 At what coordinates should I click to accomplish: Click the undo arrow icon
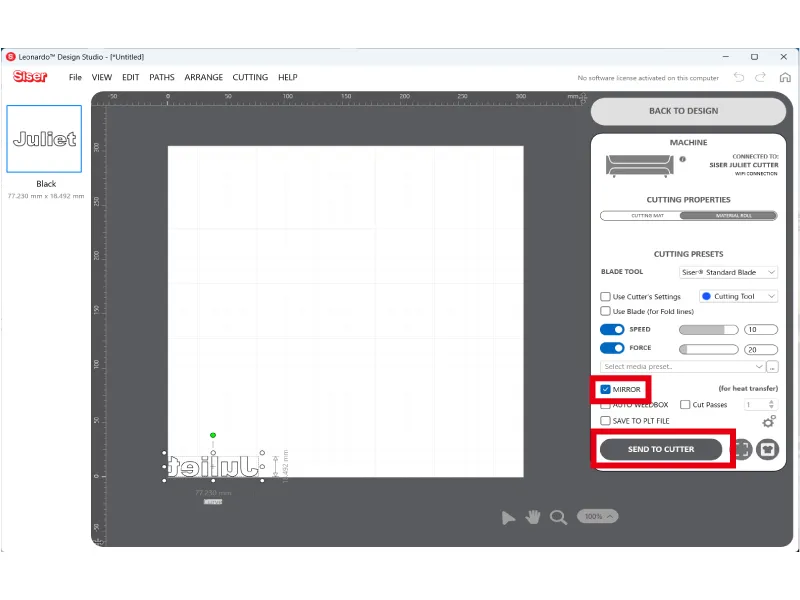pyautogui.click(x=739, y=77)
